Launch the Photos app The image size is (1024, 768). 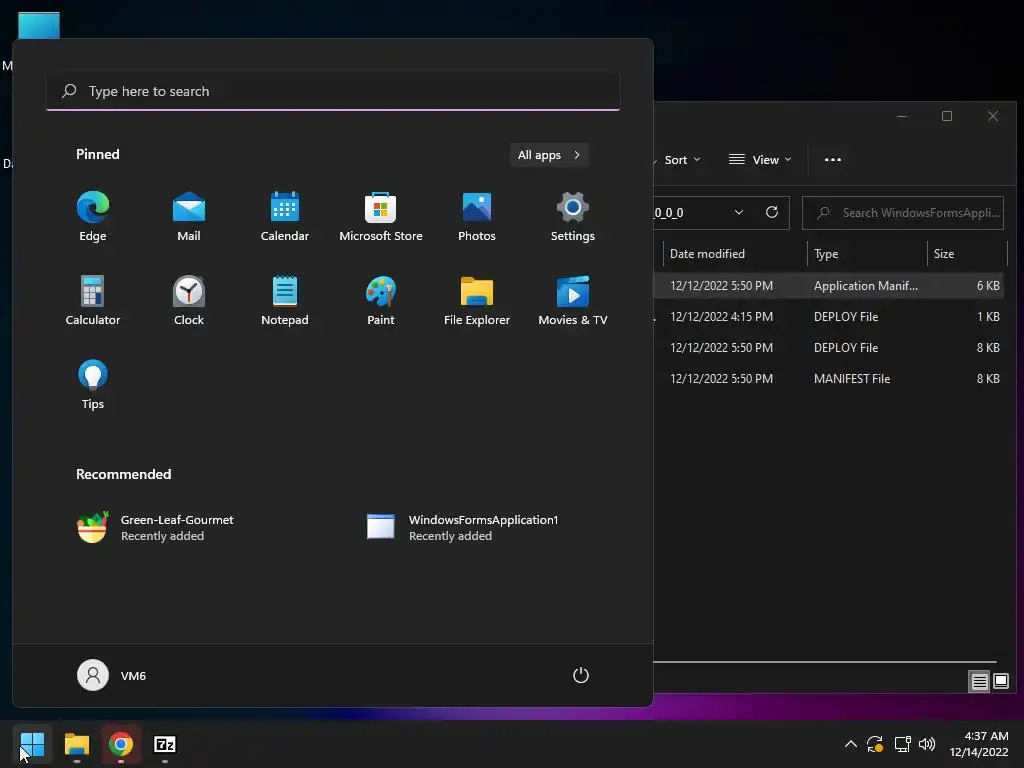click(x=477, y=217)
